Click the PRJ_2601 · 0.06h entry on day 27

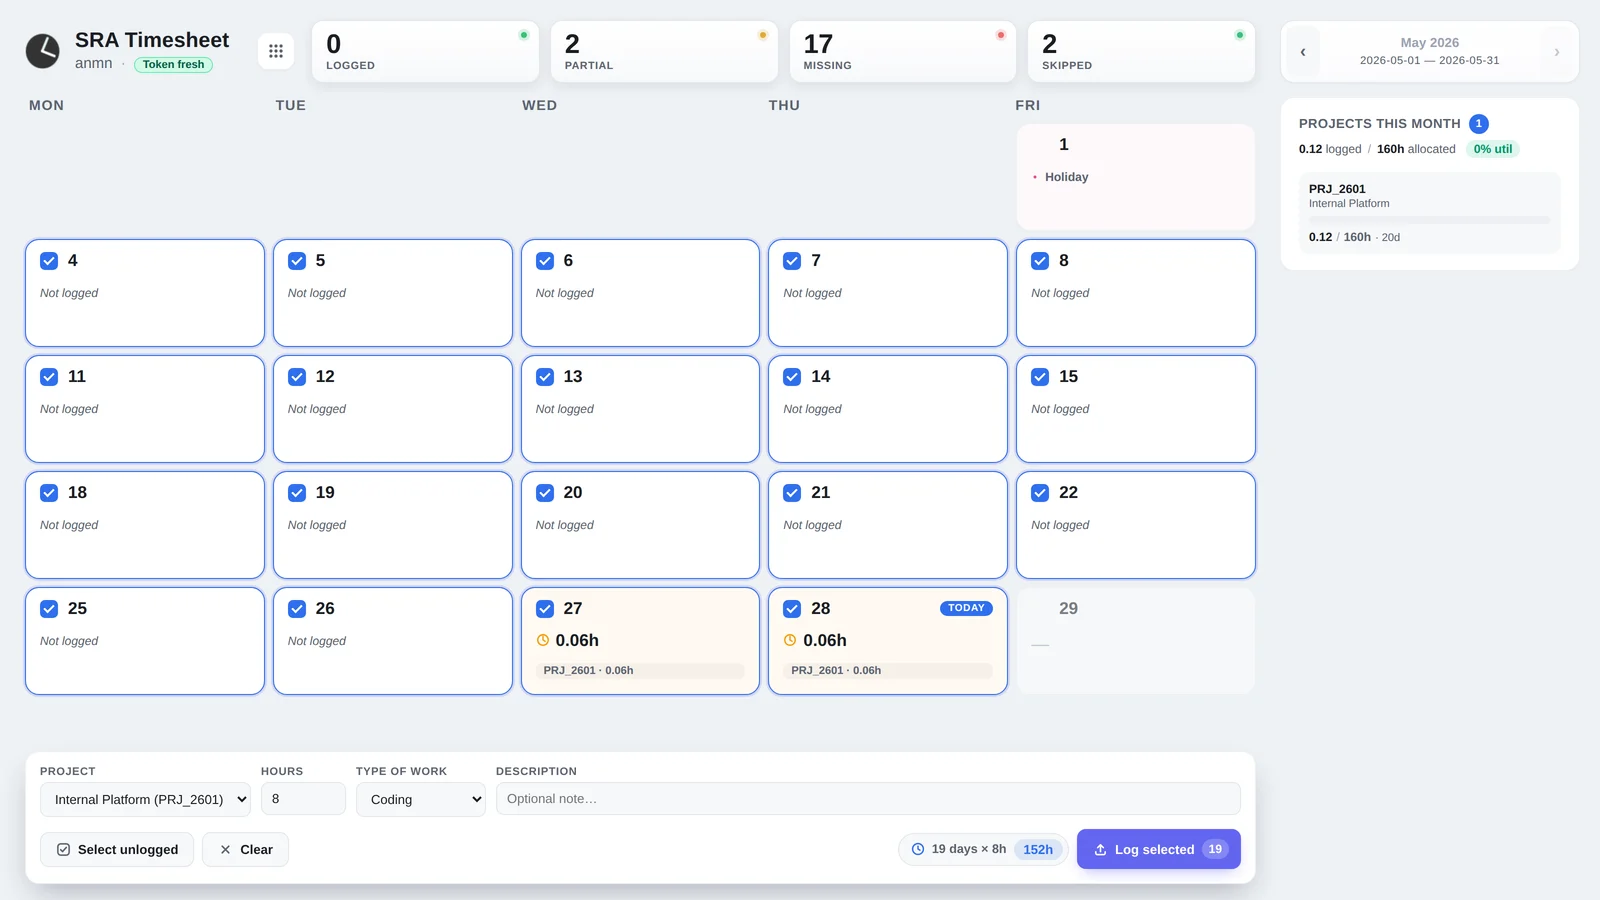pos(640,670)
